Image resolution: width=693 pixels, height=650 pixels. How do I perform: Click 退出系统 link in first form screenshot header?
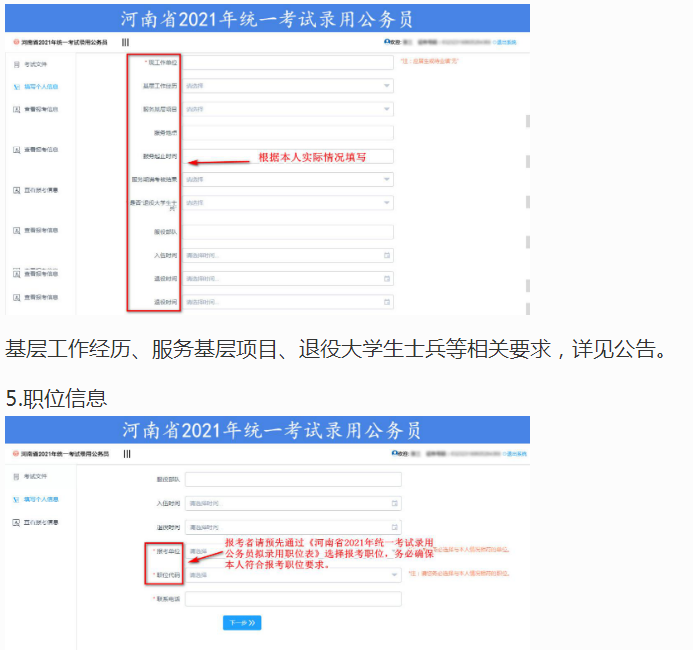pyautogui.click(x=506, y=42)
